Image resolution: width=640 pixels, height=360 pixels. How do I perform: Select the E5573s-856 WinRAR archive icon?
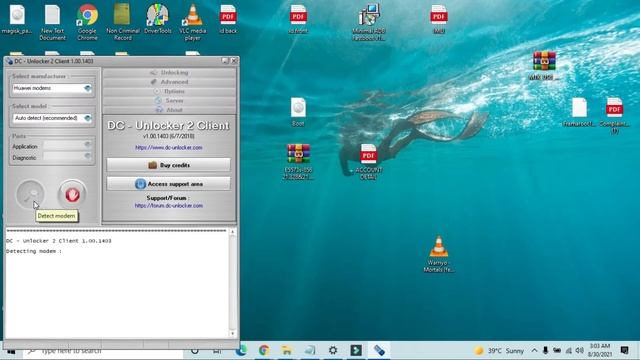(298, 162)
